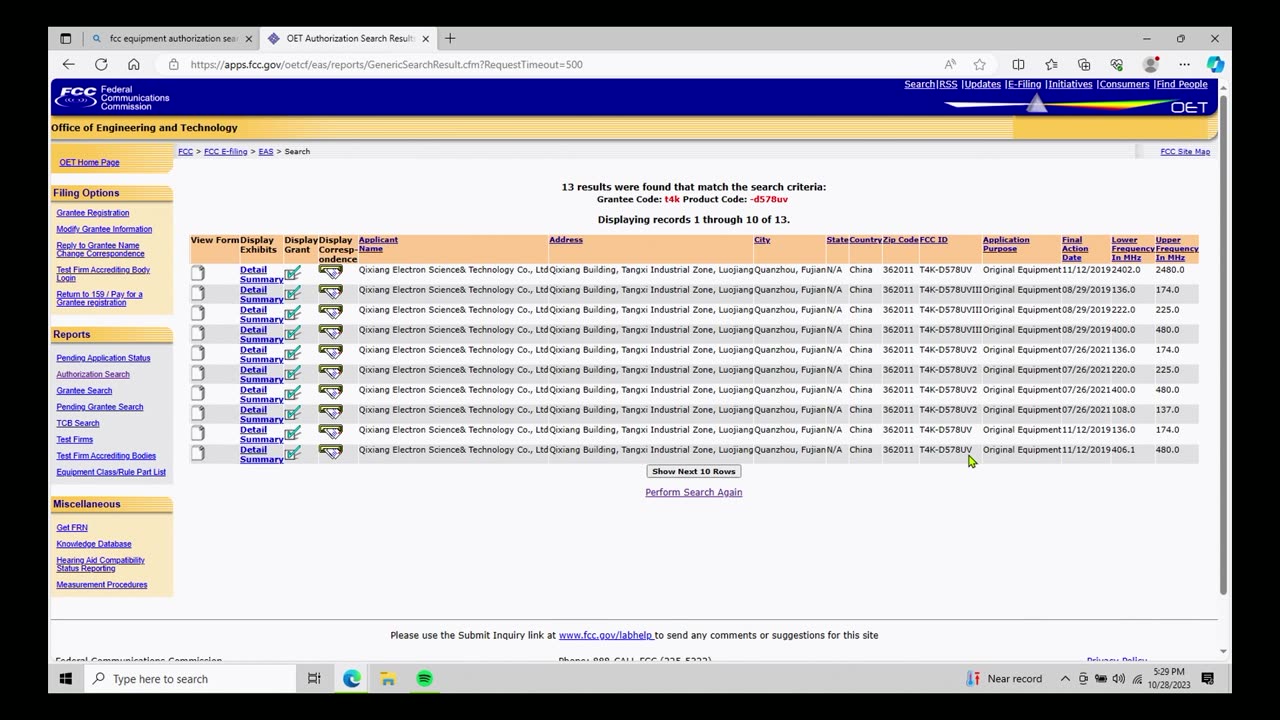Display Grant icon for 406.1 MHz row
This screenshot has width=1280, height=720.
click(x=292, y=453)
